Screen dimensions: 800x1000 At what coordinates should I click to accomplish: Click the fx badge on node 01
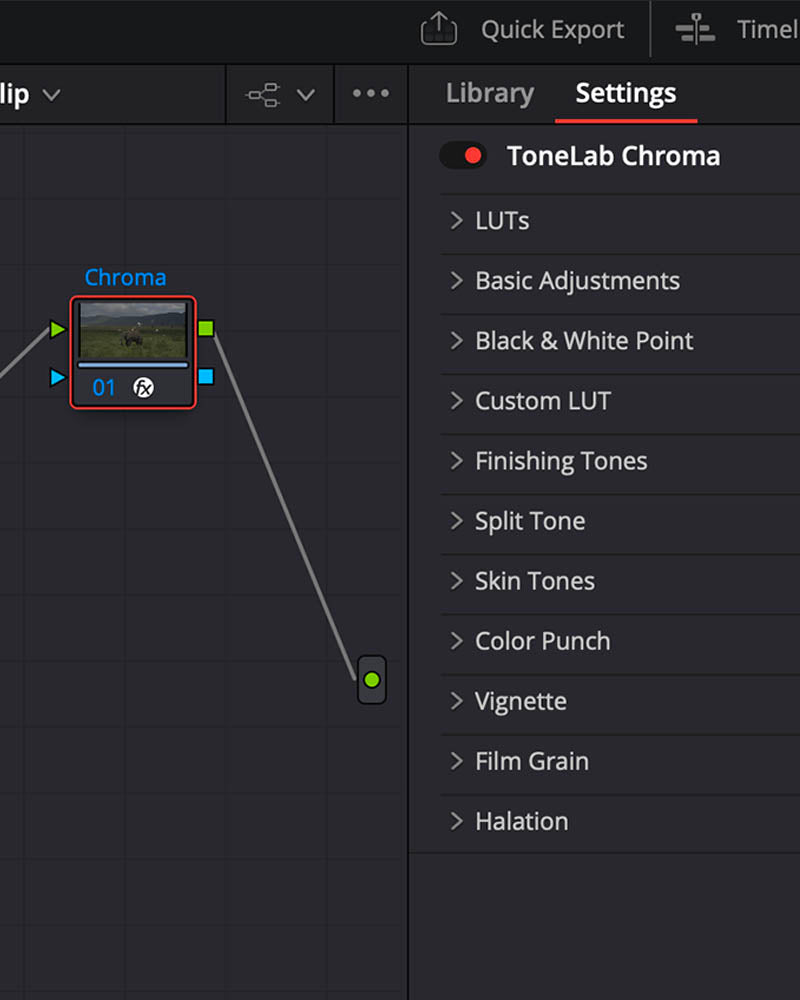pos(144,387)
